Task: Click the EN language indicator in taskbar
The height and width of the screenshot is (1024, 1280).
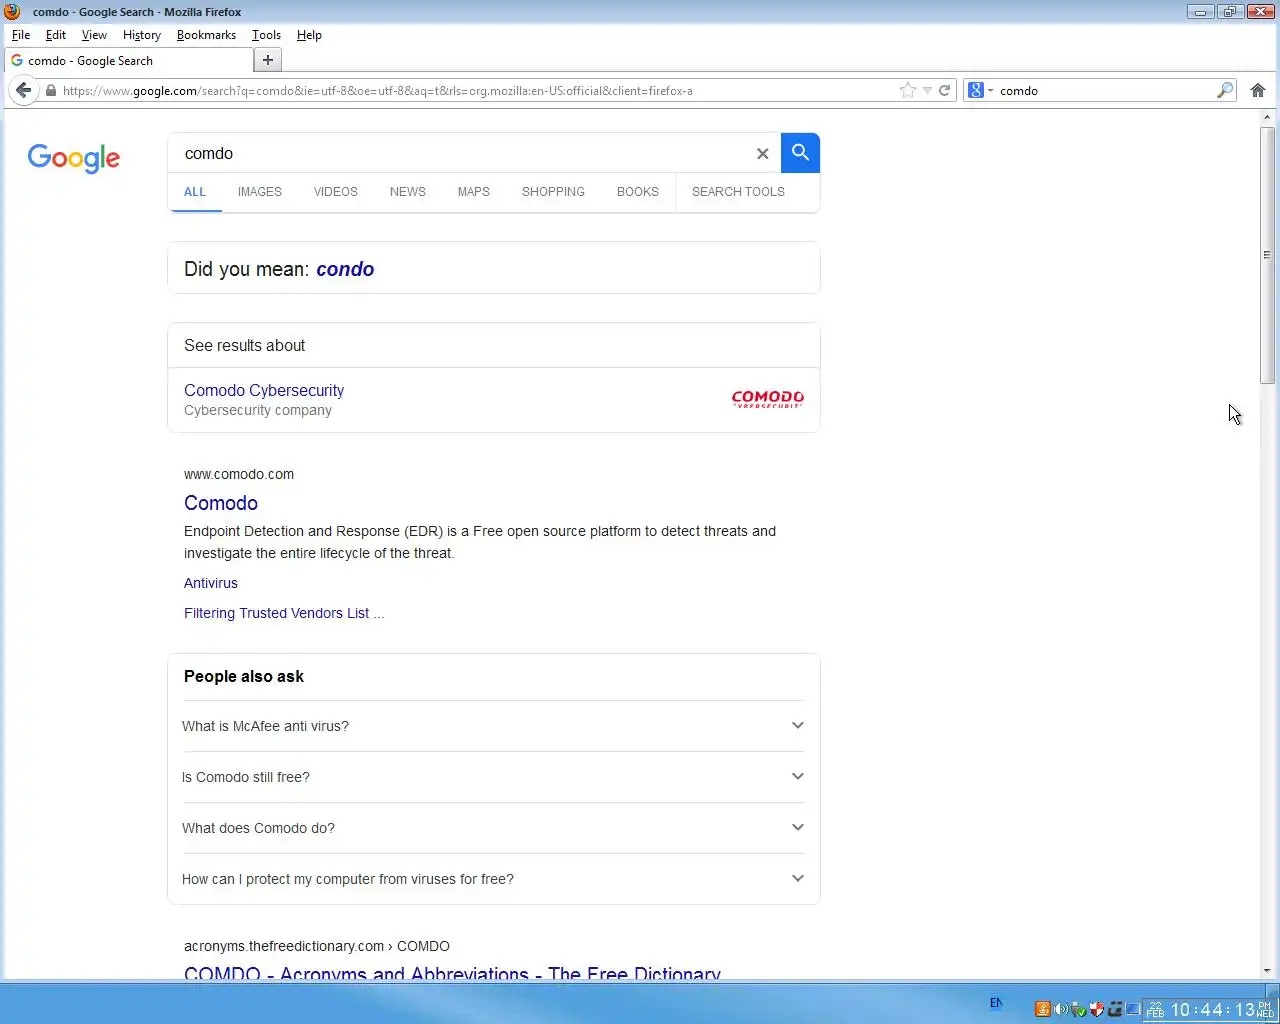Action: [x=996, y=1003]
